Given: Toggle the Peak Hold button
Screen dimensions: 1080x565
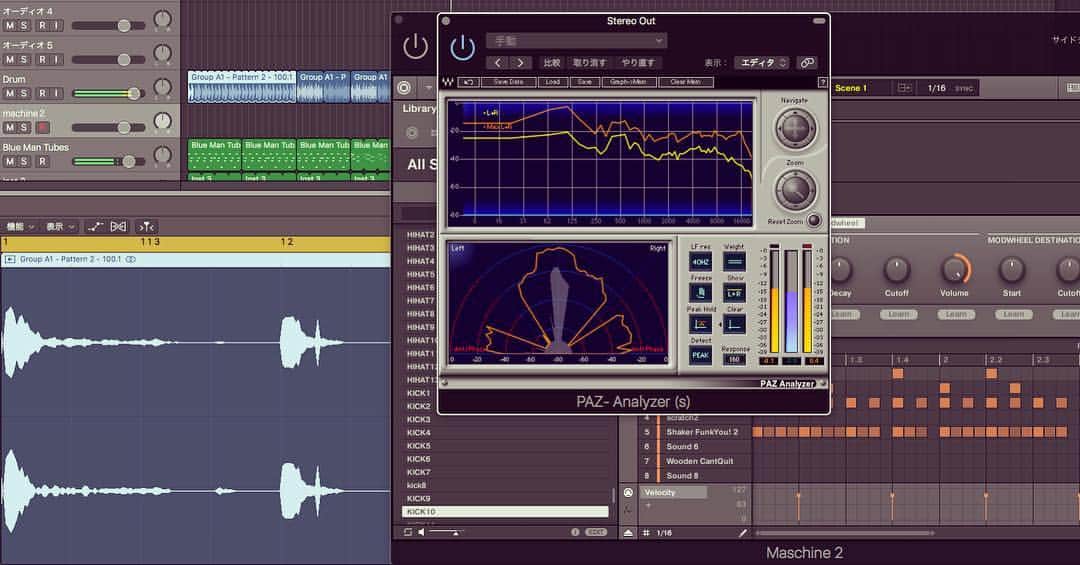Looking at the screenshot, I should point(700,324).
